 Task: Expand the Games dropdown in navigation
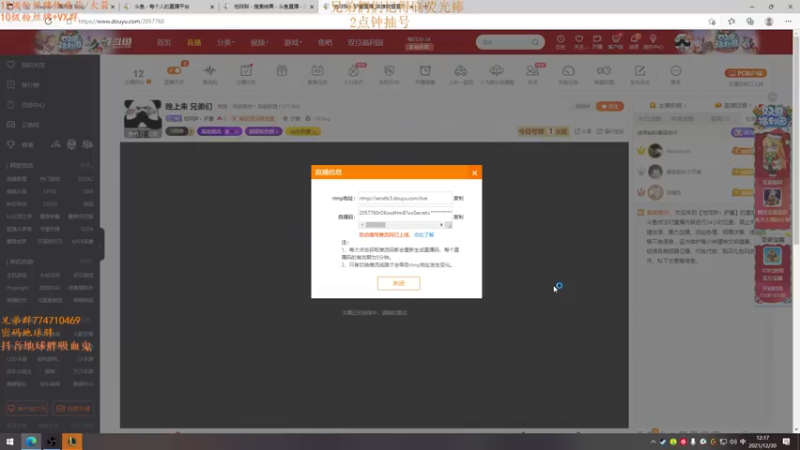coord(293,42)
